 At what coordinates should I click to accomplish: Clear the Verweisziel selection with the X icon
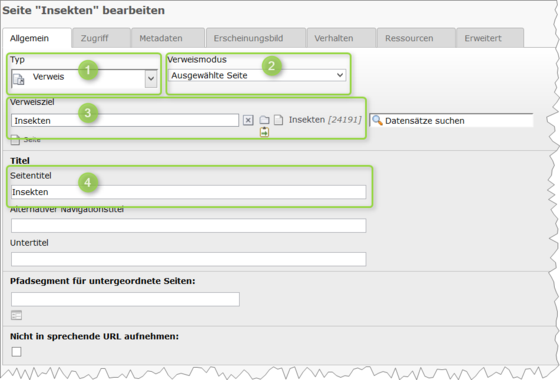(x=248, y=120)
